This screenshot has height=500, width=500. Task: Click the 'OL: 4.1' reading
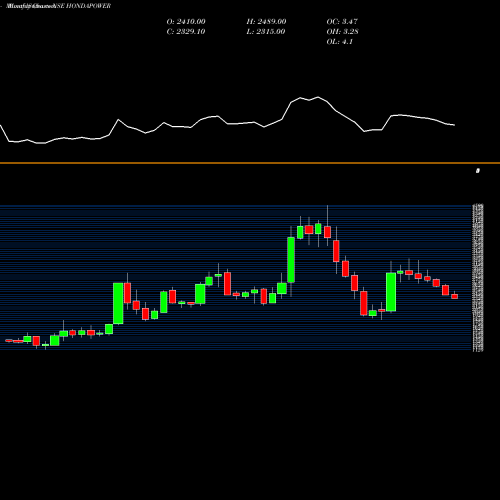pos(340,42)
